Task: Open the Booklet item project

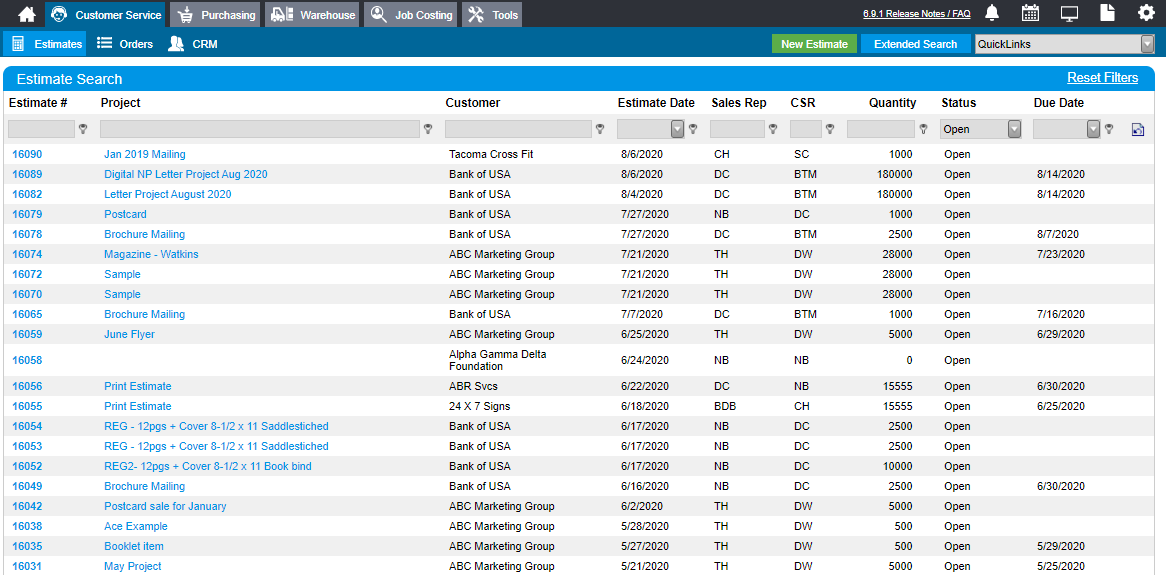Action: [x=134, y=546]
